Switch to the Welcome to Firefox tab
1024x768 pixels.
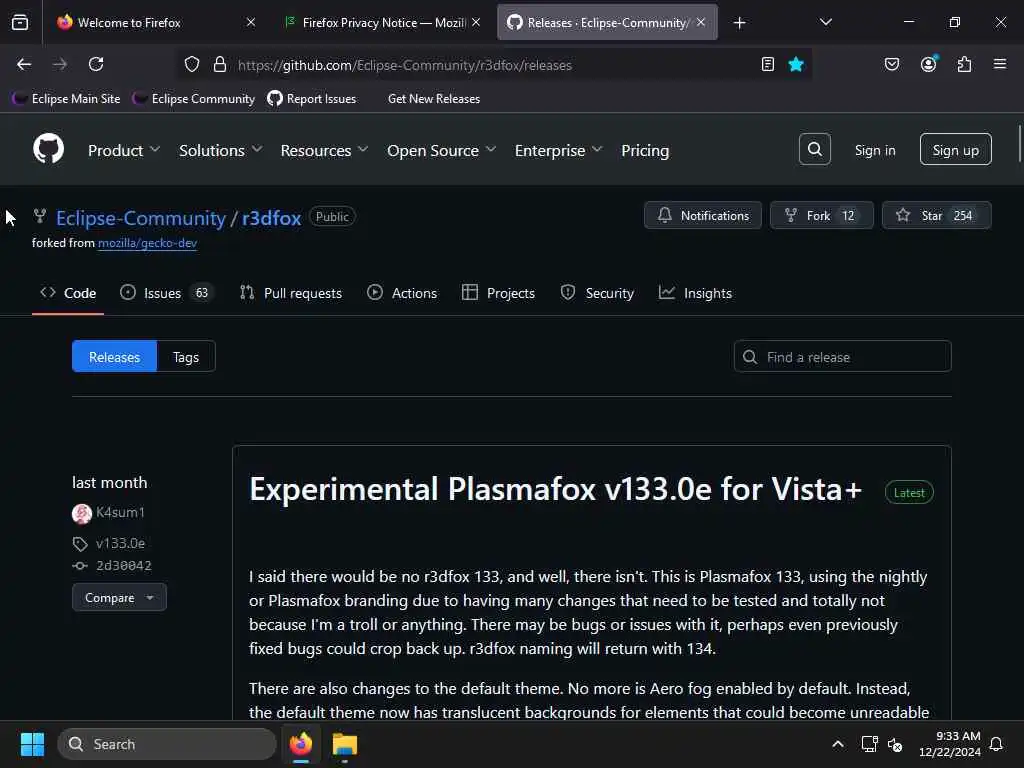[150, 23]
